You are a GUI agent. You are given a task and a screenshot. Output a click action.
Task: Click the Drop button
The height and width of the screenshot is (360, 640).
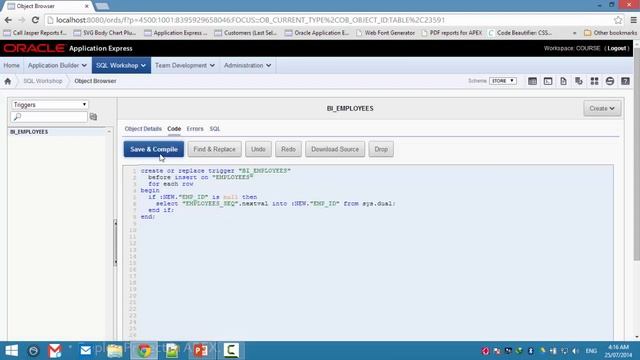[x=381, y=149]
